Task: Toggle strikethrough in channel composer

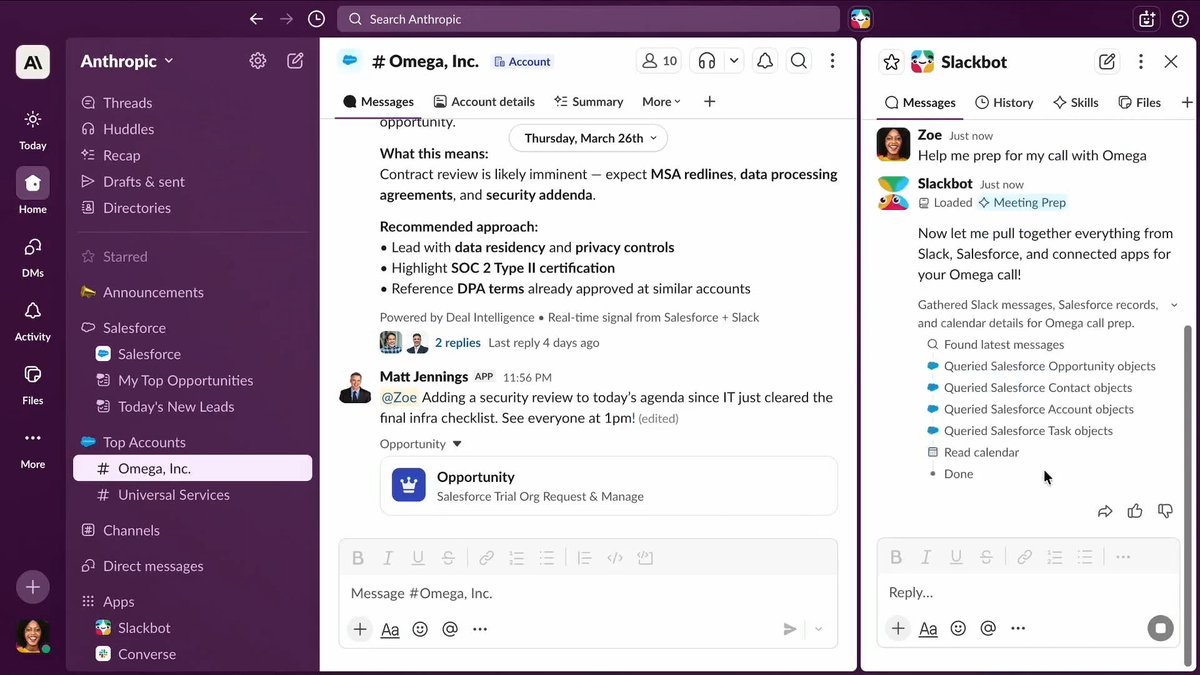Action: (449, 558)
